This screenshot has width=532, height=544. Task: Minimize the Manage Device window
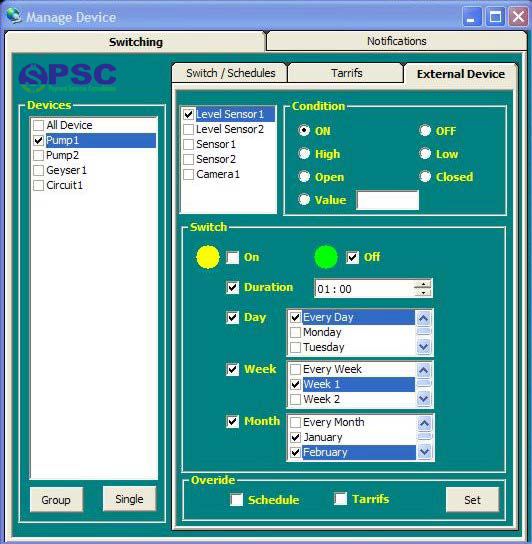pyautogui.click(x=472, y=16)
